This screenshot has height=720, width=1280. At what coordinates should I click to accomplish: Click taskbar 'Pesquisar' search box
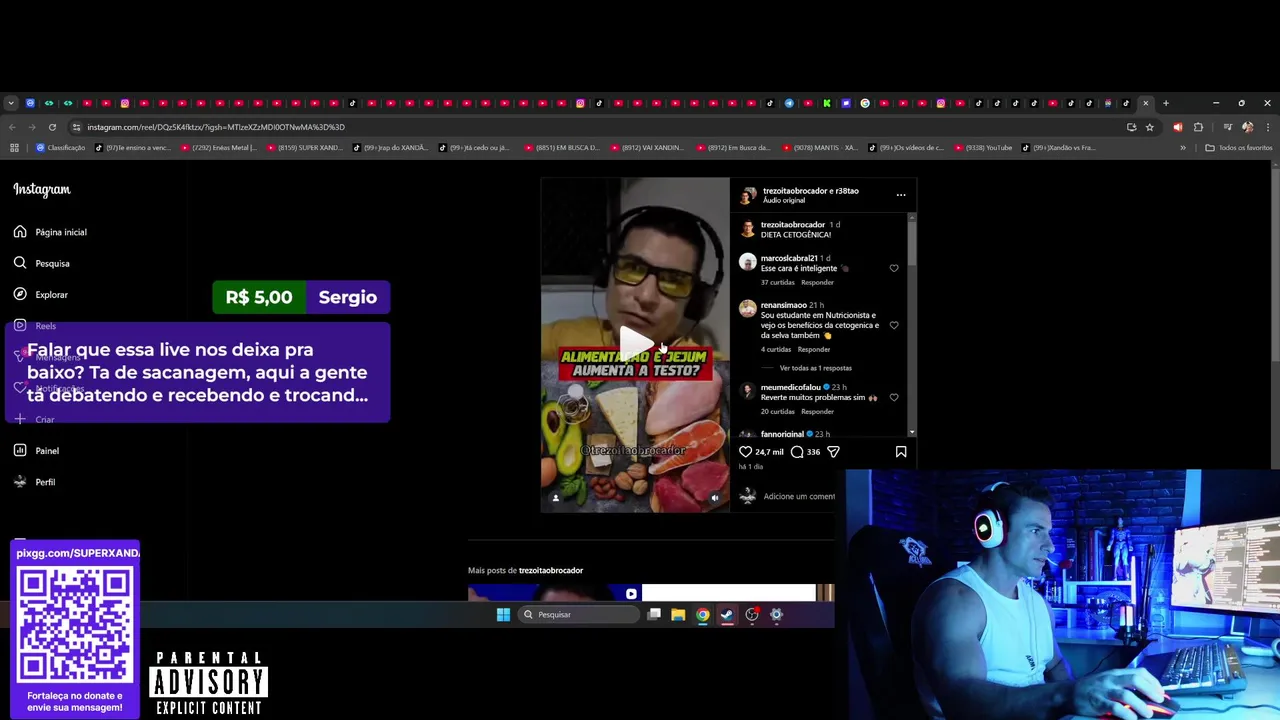coord(578,615)
